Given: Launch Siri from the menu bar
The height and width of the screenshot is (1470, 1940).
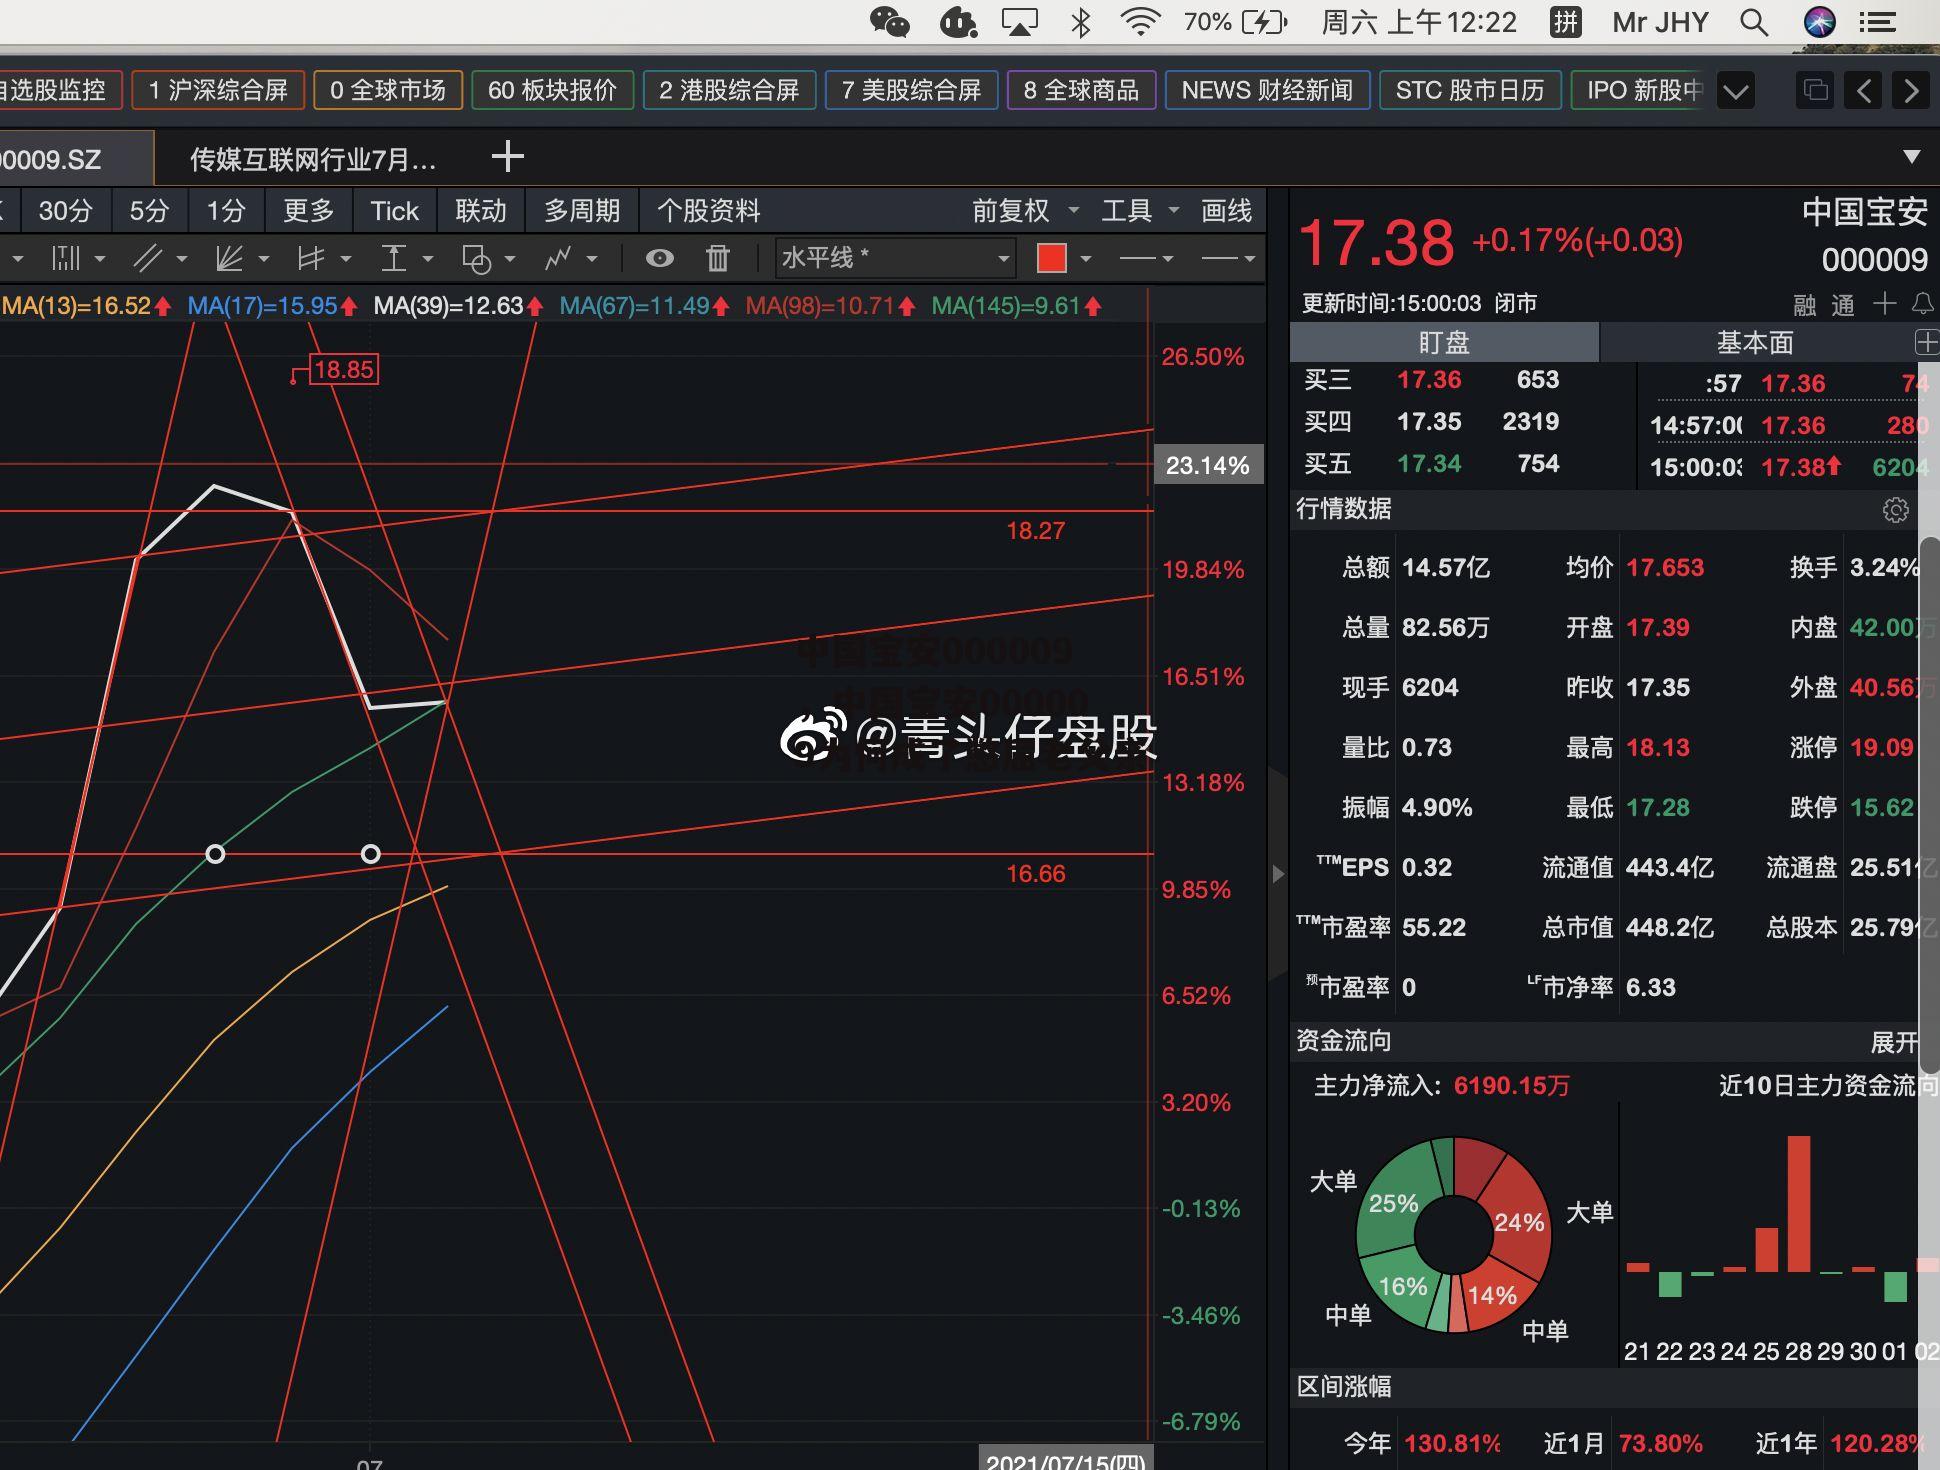Looking at the screenshot, I should pos(1820,22).
